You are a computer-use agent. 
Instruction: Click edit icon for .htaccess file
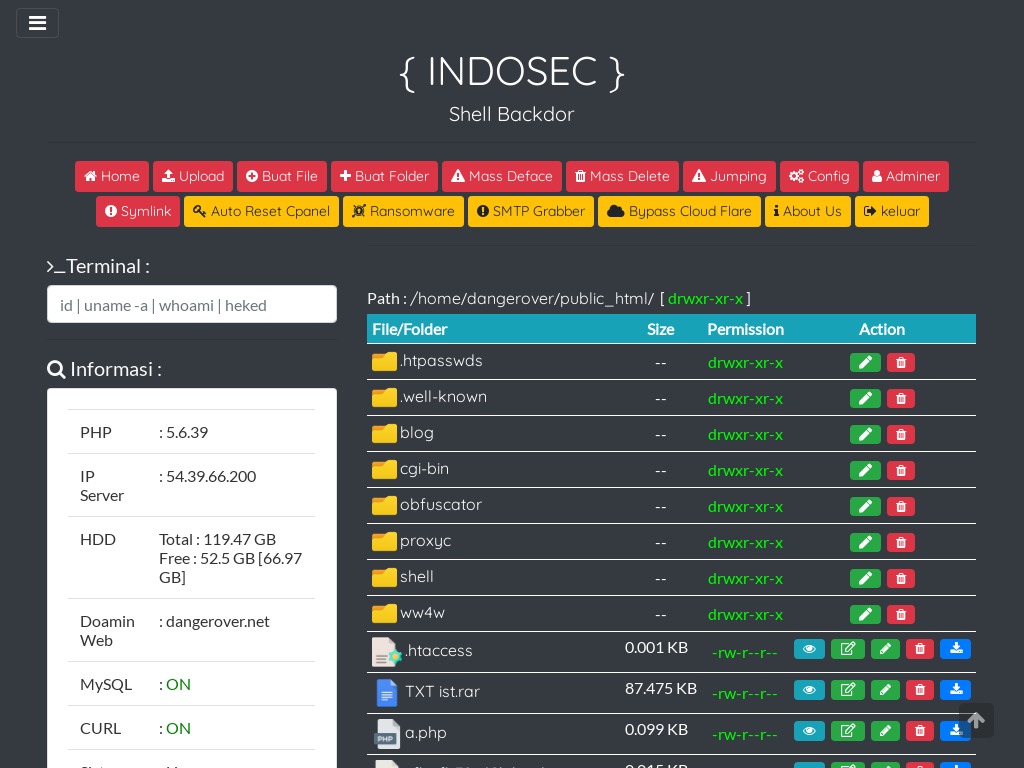click(x=848, y=649)
